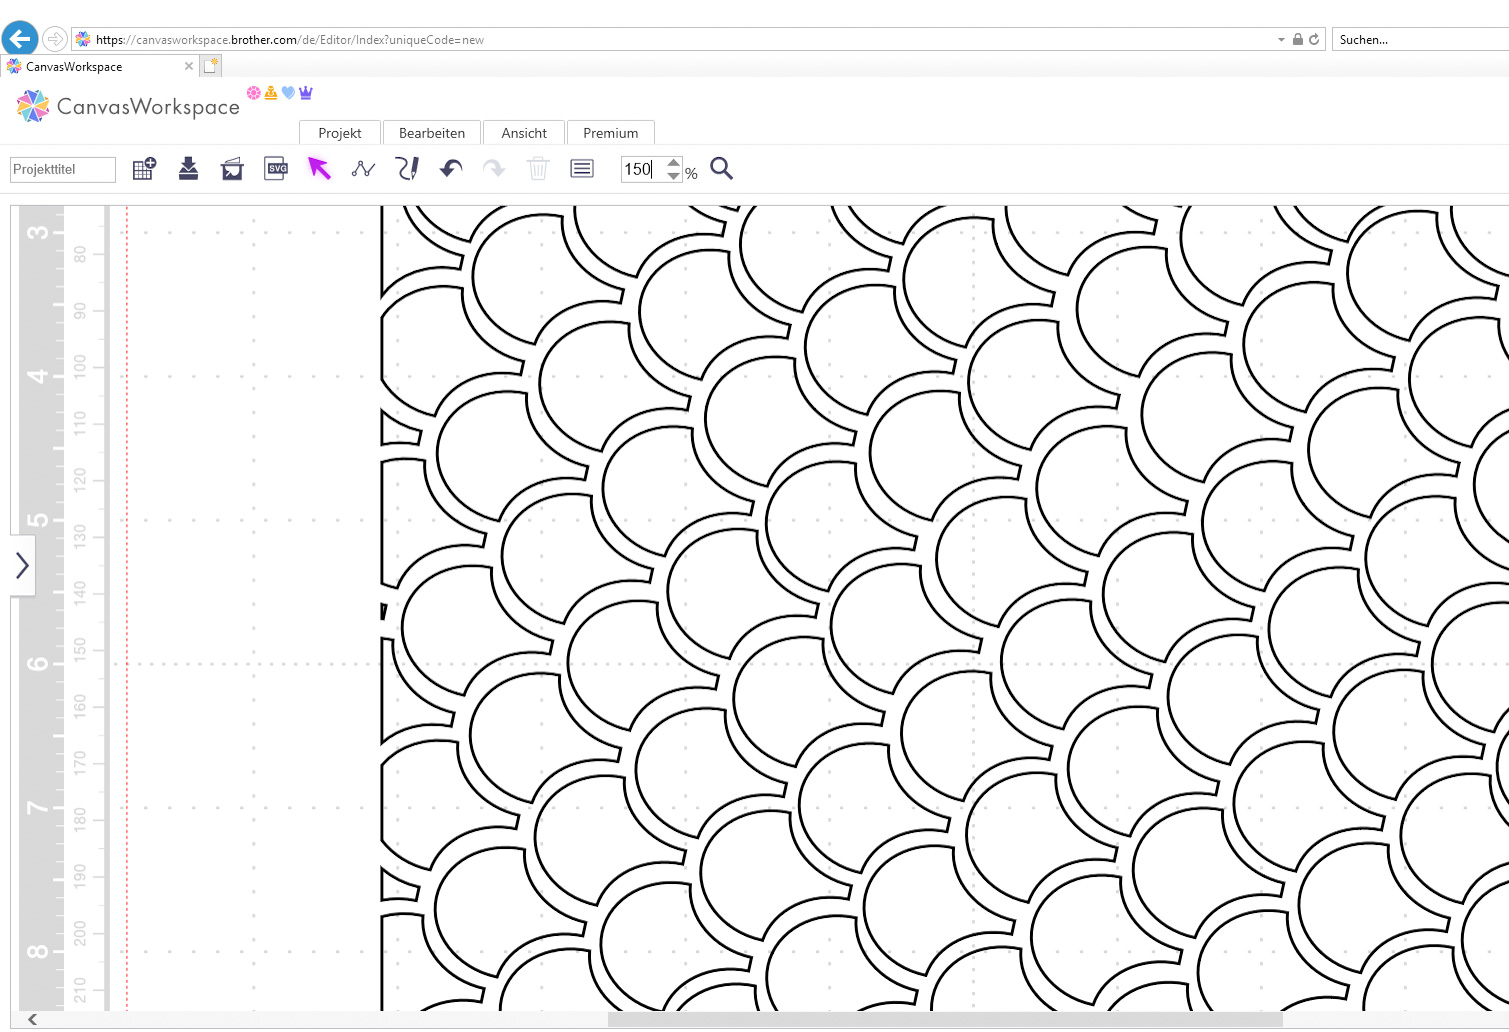Image resolution: width=1509 pixels, height=1032 pixels.
Task: Click the download project icon
Action: (188, 169)
